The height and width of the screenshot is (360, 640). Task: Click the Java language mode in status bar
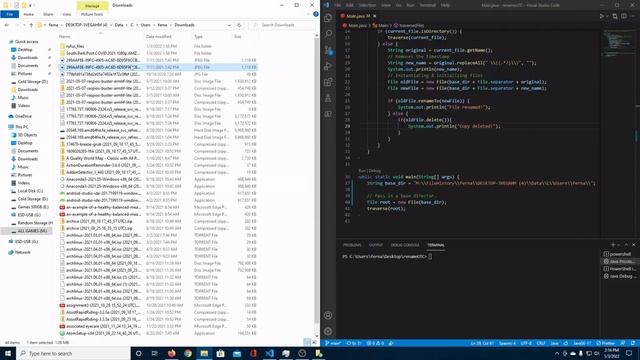click(x=554, y=343)
